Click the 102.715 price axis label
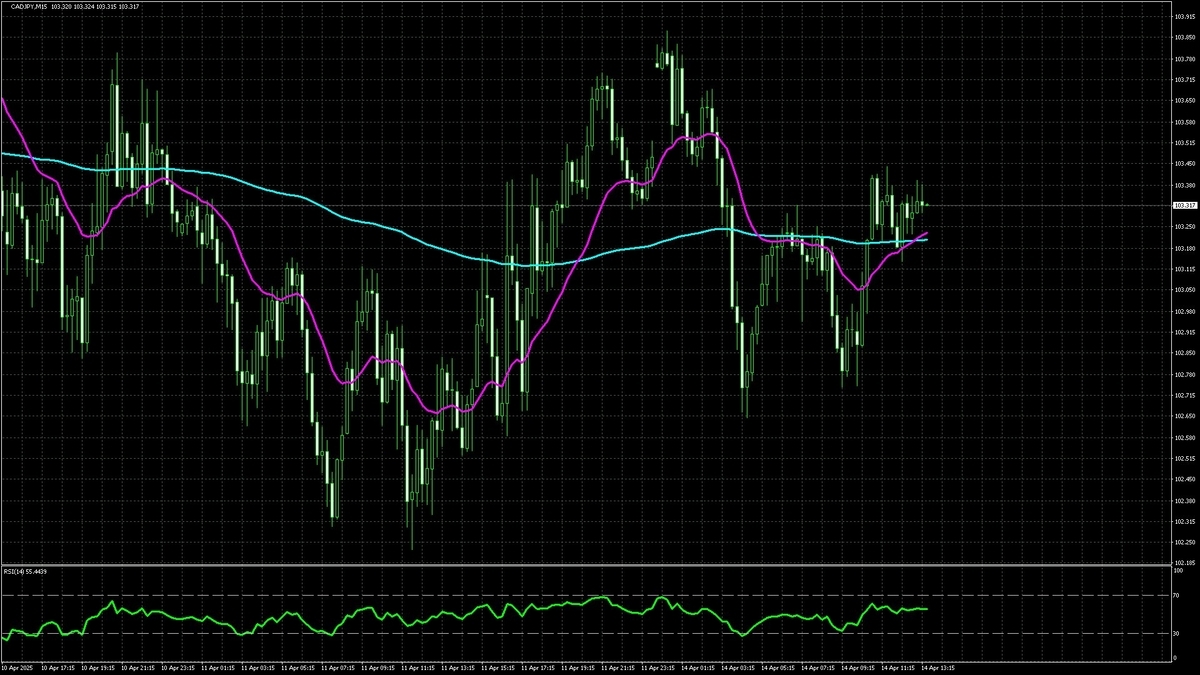1200x675 pixels. click(1184, 395)
